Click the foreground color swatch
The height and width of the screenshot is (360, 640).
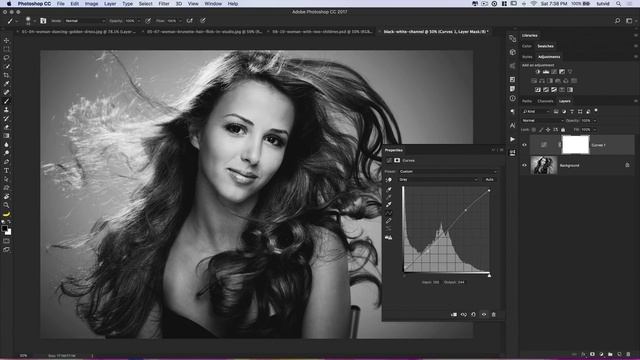click(4, 229)
